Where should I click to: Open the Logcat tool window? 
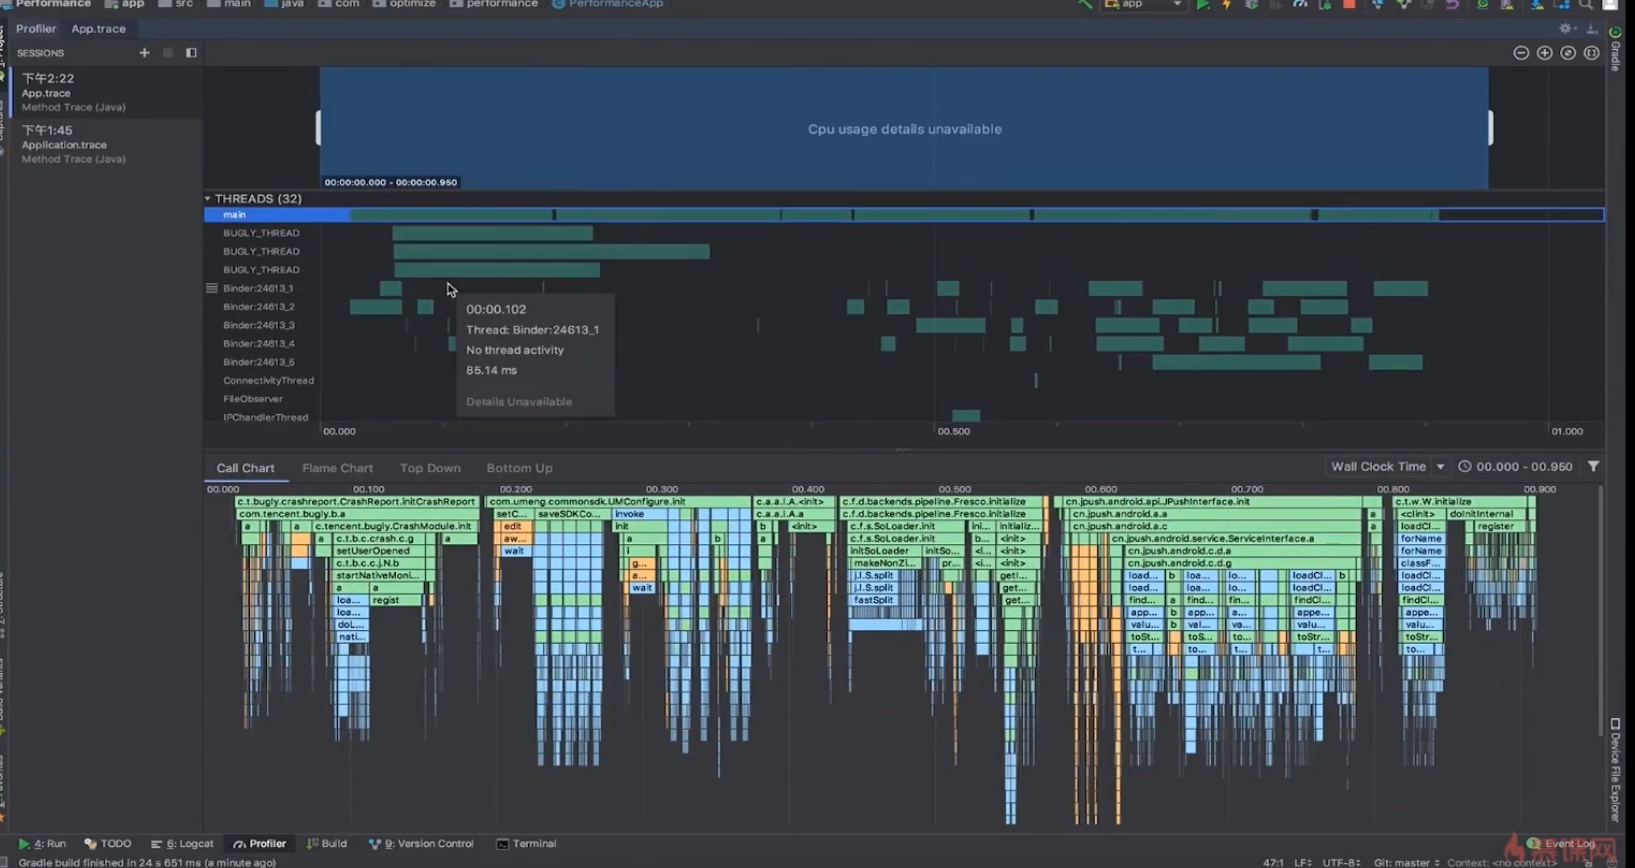click(x=182, y=844)
